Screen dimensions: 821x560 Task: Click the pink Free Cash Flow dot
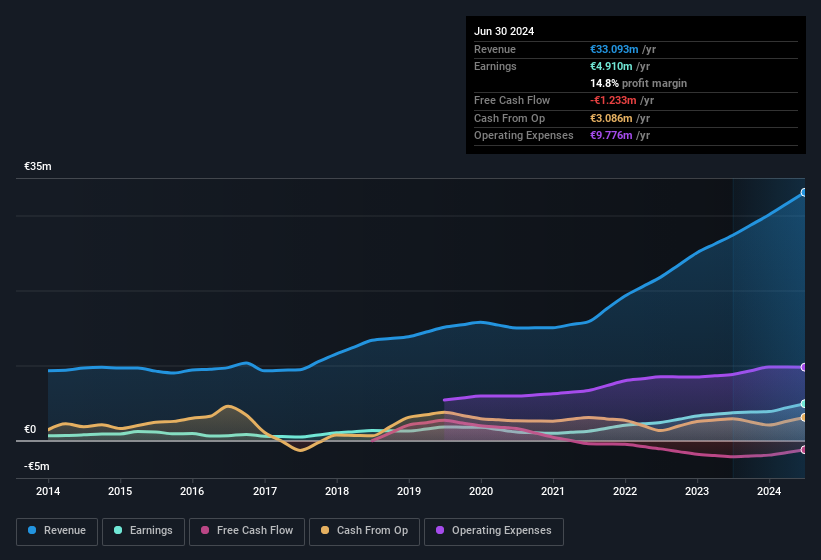pos(205,531)
